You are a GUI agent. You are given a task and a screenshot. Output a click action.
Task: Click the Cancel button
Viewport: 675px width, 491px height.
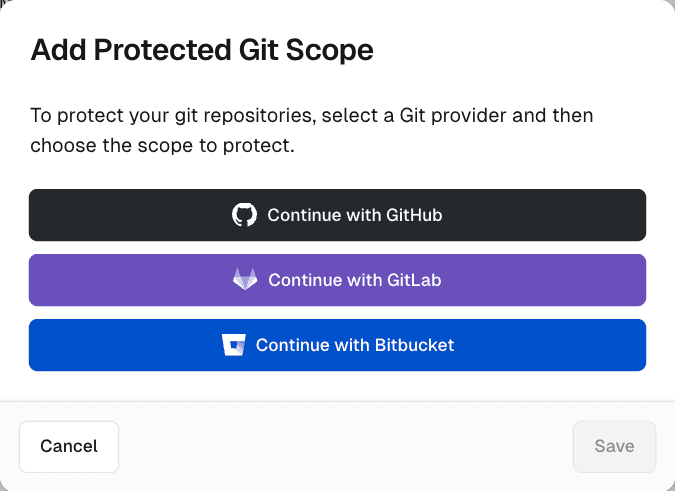(x=69, y=446)
